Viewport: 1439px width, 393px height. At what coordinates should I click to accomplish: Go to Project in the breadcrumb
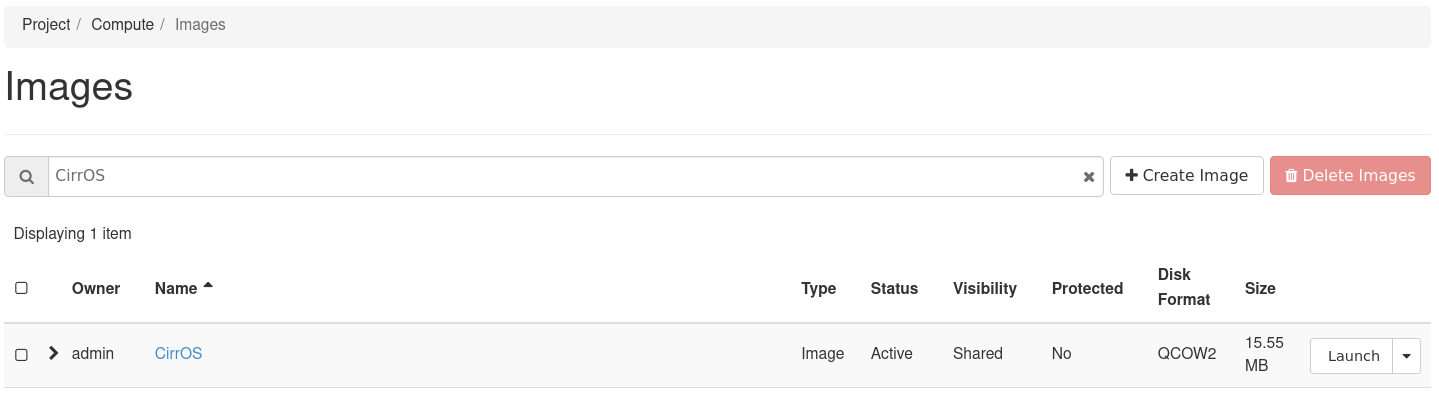(x=46, y=24)
